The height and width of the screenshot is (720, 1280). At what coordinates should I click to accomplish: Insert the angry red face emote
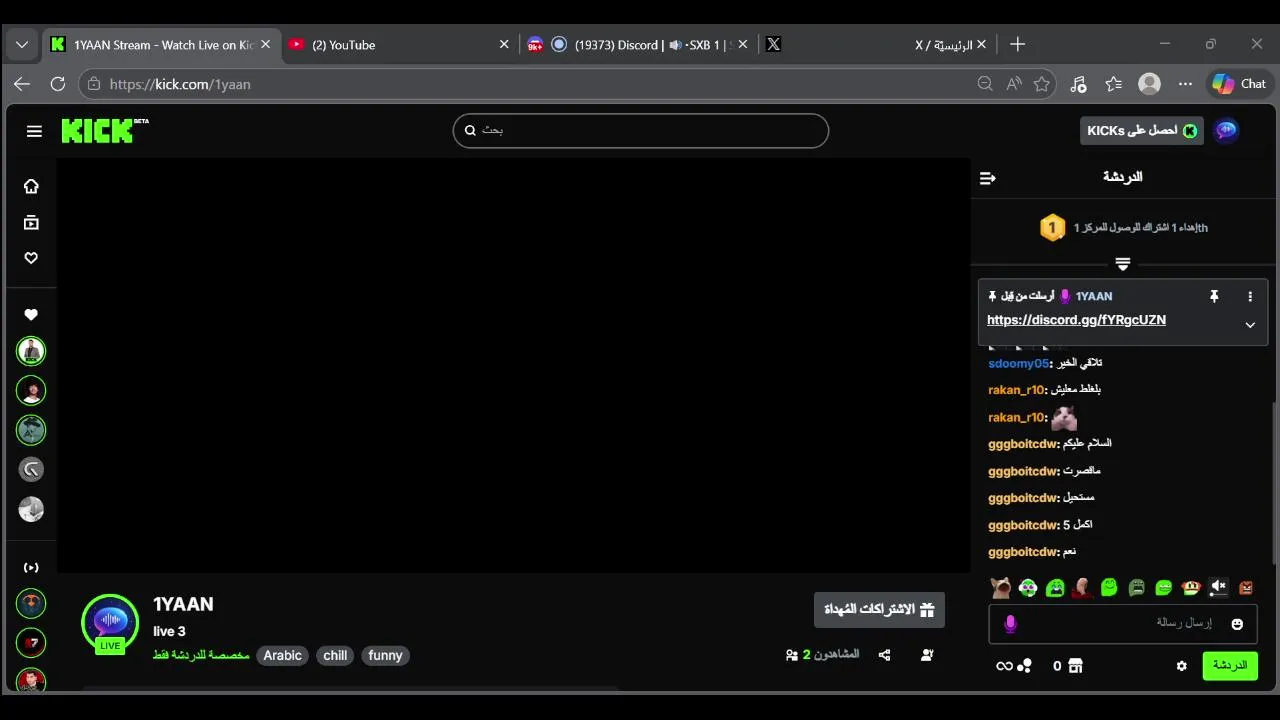point(1245,587)
